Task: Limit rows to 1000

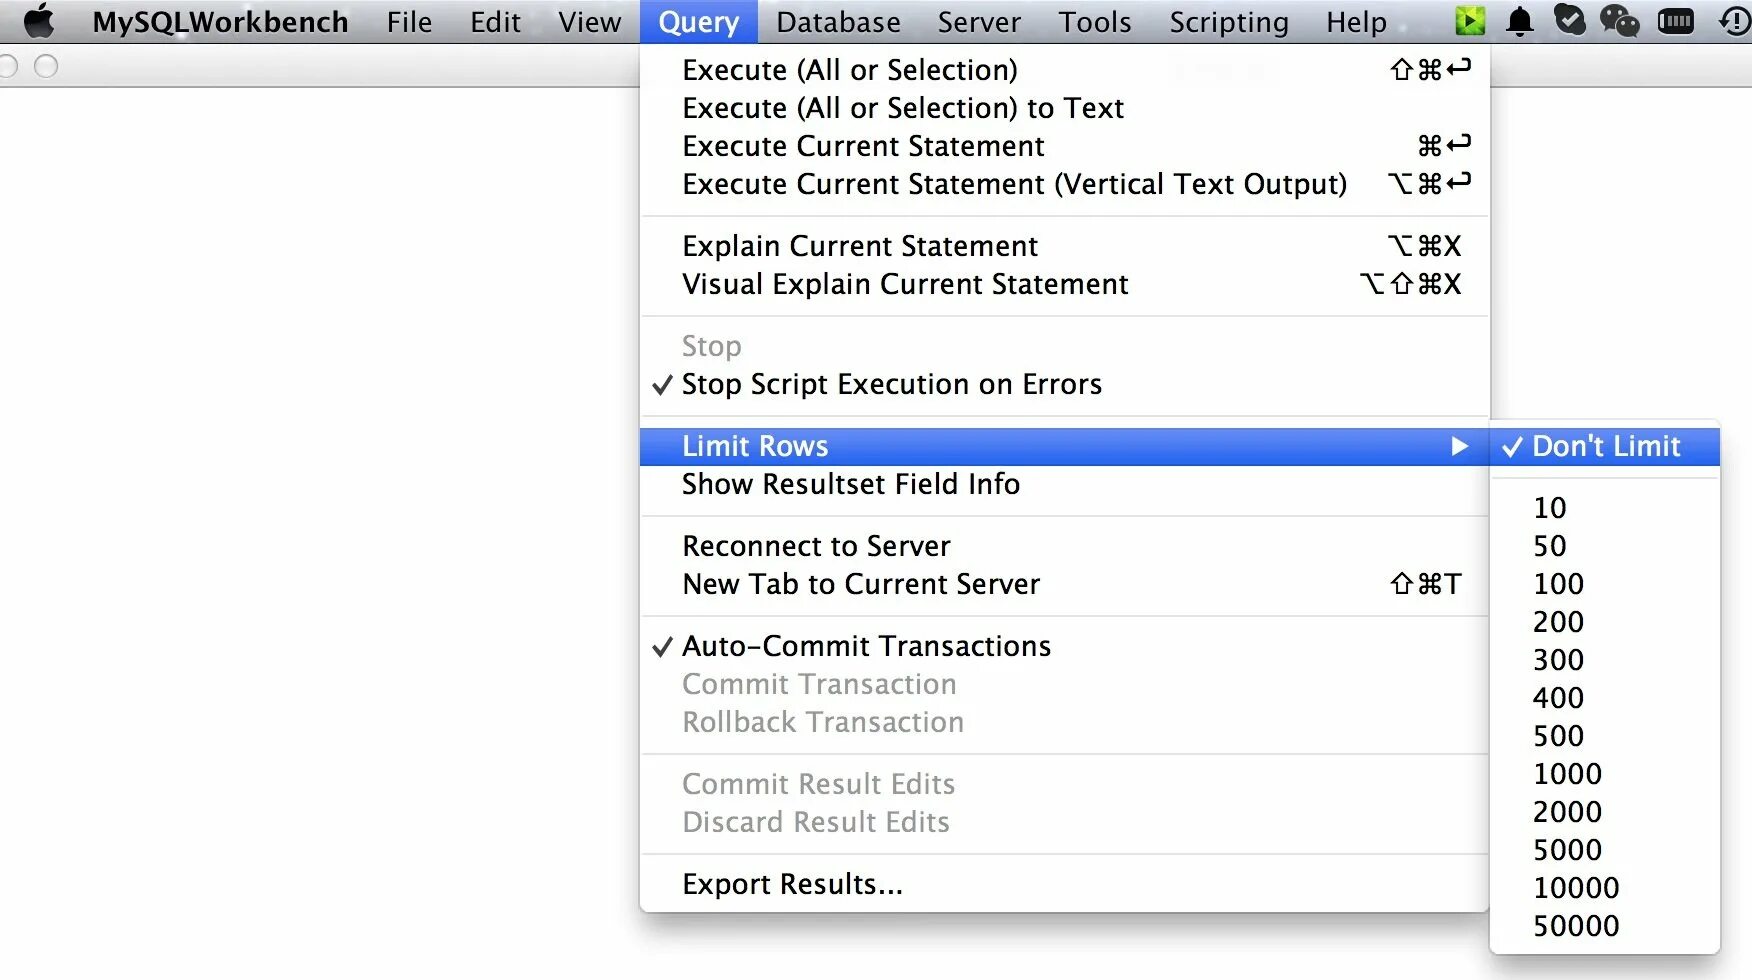Action: [1567, 774]
